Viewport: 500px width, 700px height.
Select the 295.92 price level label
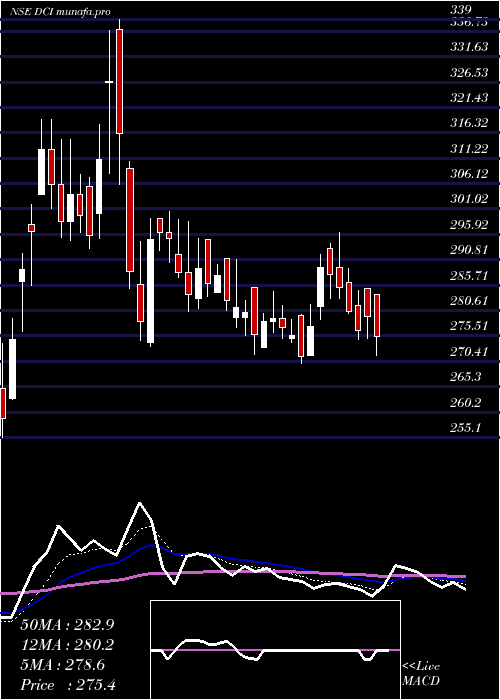pyautogui.click(x=469, y=225)
